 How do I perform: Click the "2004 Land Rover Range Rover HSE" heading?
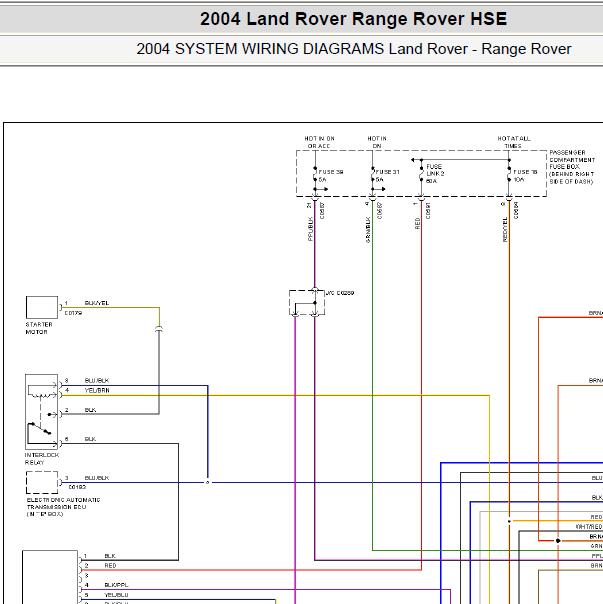(353, 19)
